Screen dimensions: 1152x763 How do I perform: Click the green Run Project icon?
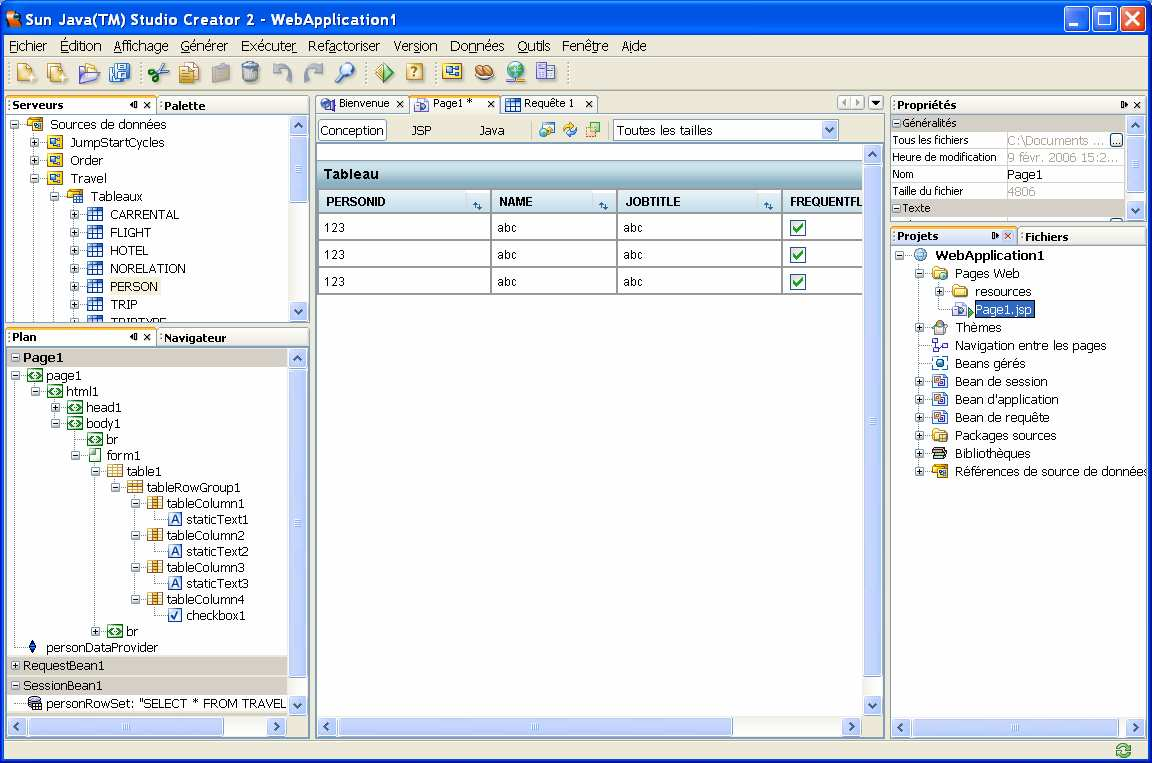(385, 72)
